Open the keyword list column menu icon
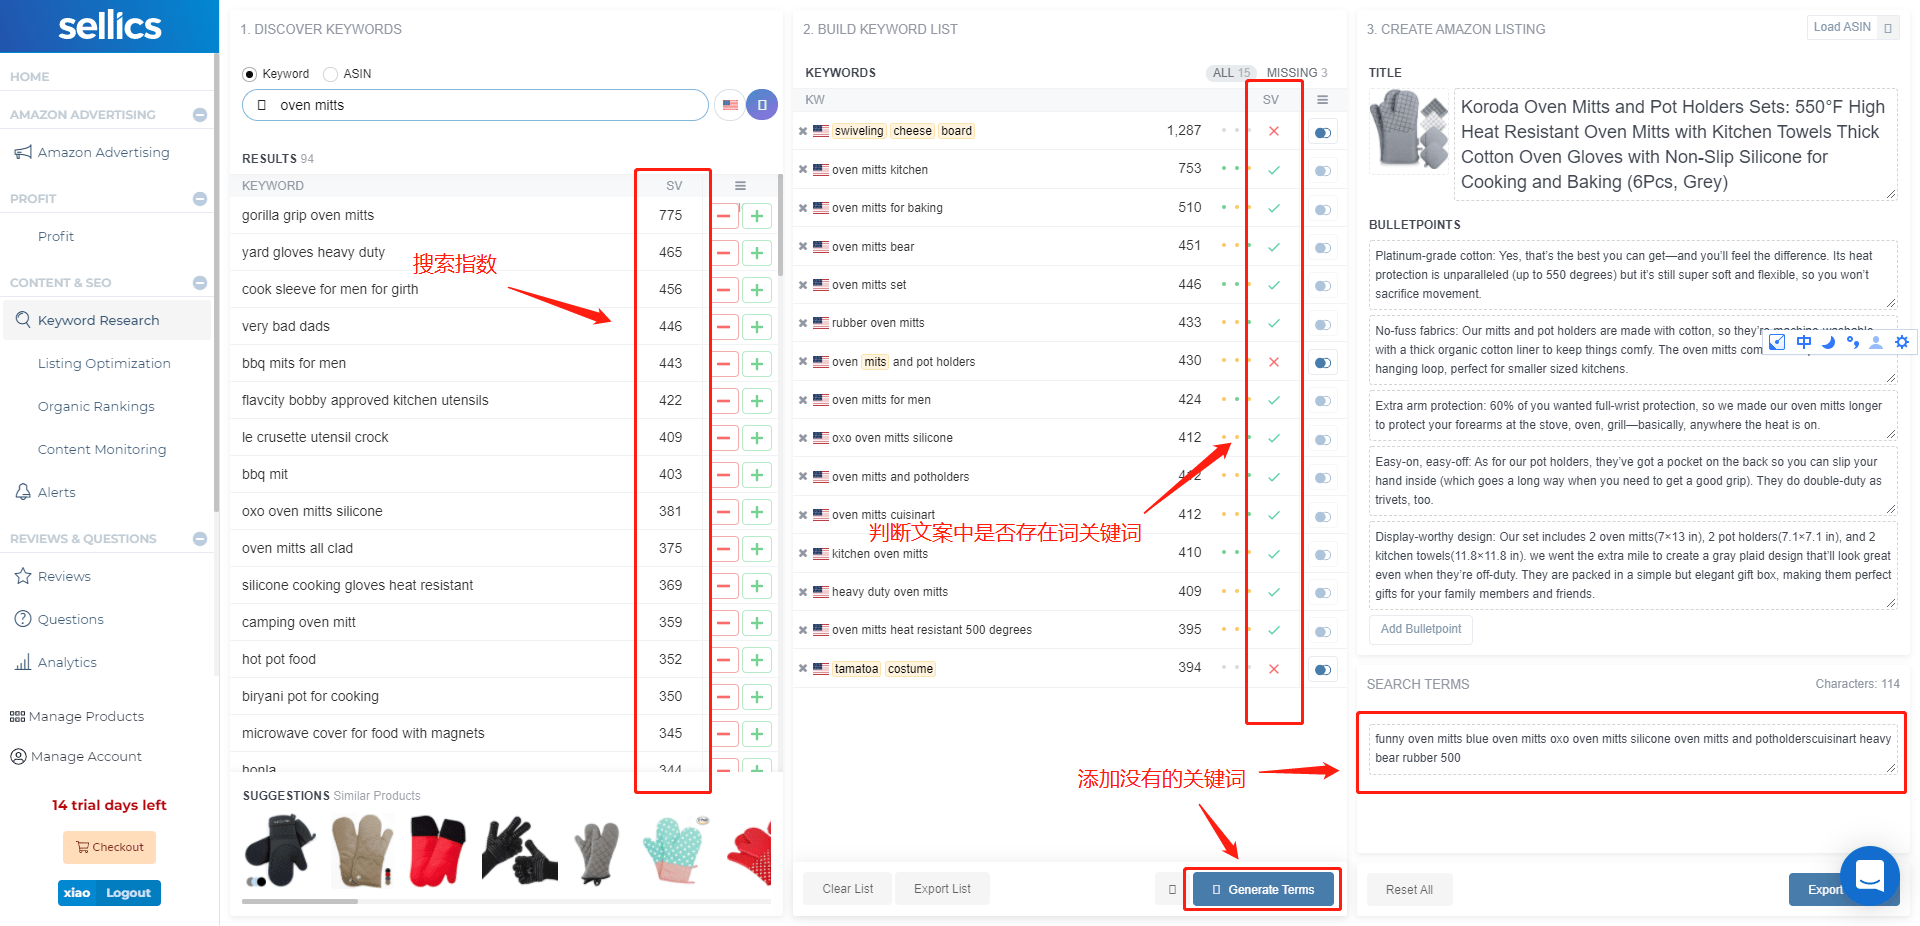Image resolution: width=1920 pixels, height=926 pixels. [x=1322, y=100]
